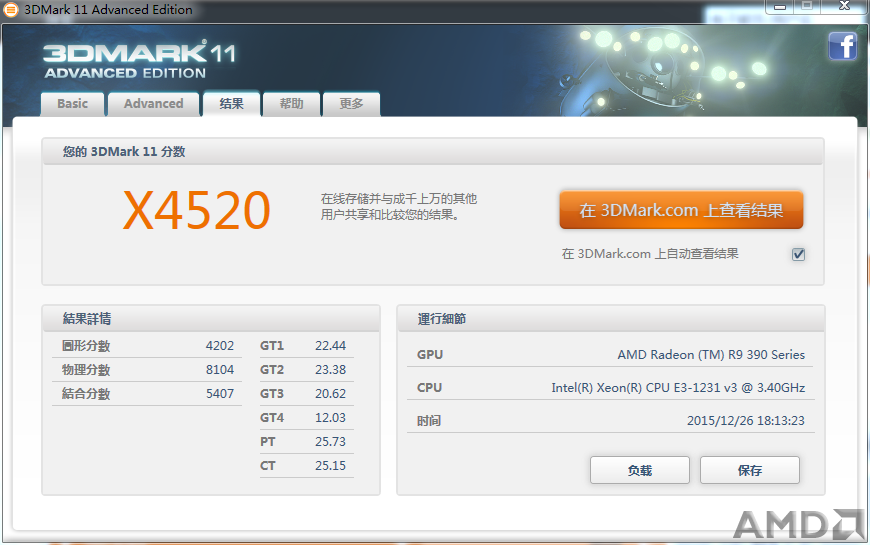Click CPU name Intel Xeon E3-1231 v3

click(x=678, y=388)
